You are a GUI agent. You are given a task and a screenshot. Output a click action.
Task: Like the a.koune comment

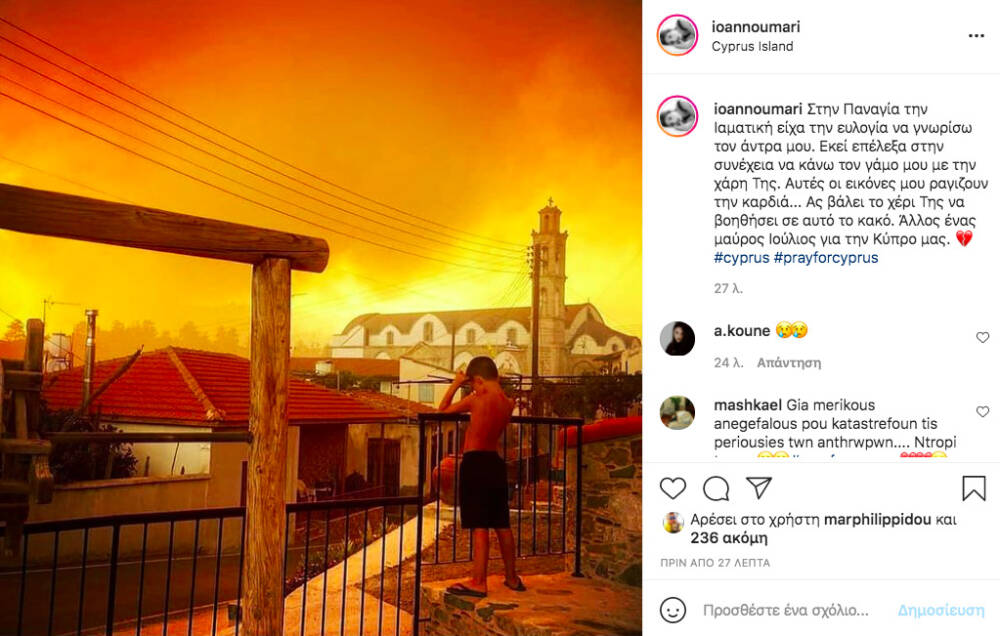pyautogui.click(x=982, y=337)
